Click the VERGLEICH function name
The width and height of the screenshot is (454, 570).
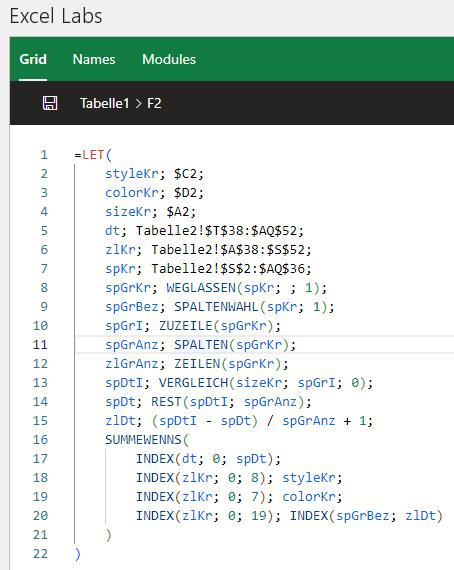(193, 383)
